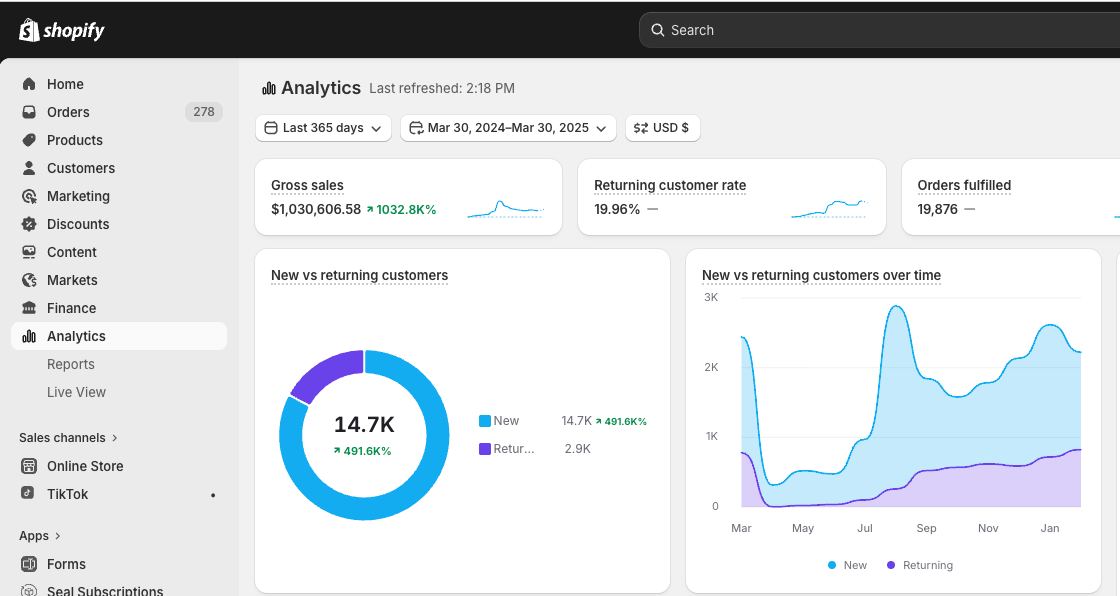
Task: Open Discounts in sidebar
Action: [x=119, y=224]
